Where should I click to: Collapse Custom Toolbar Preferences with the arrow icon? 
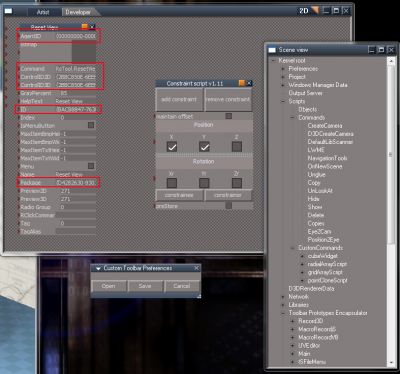98,268
